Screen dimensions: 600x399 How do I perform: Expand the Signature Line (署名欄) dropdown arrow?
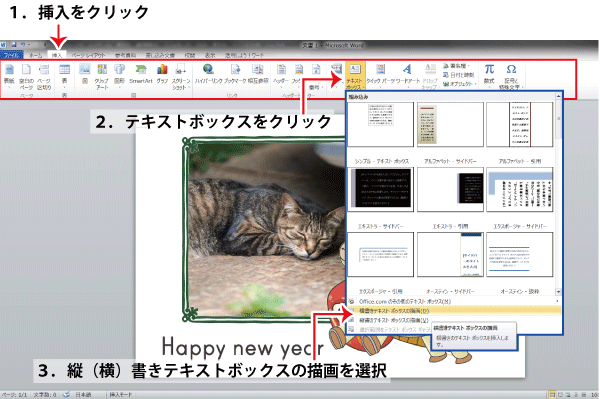469,66
